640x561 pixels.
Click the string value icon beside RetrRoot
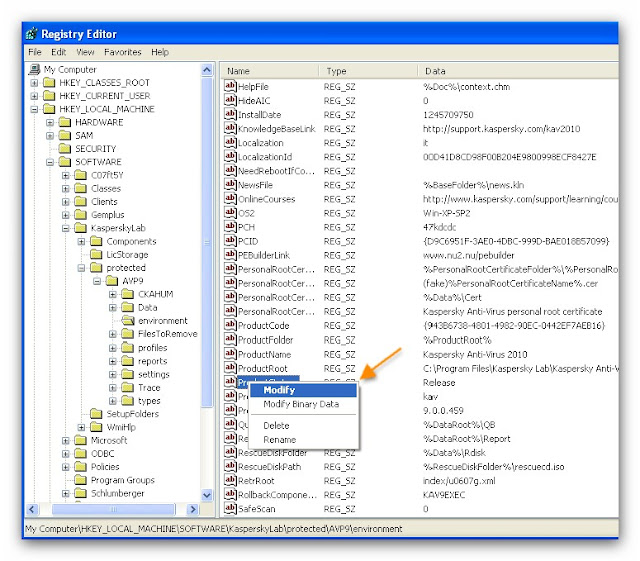pyautogui.click(x=230, y=481)
